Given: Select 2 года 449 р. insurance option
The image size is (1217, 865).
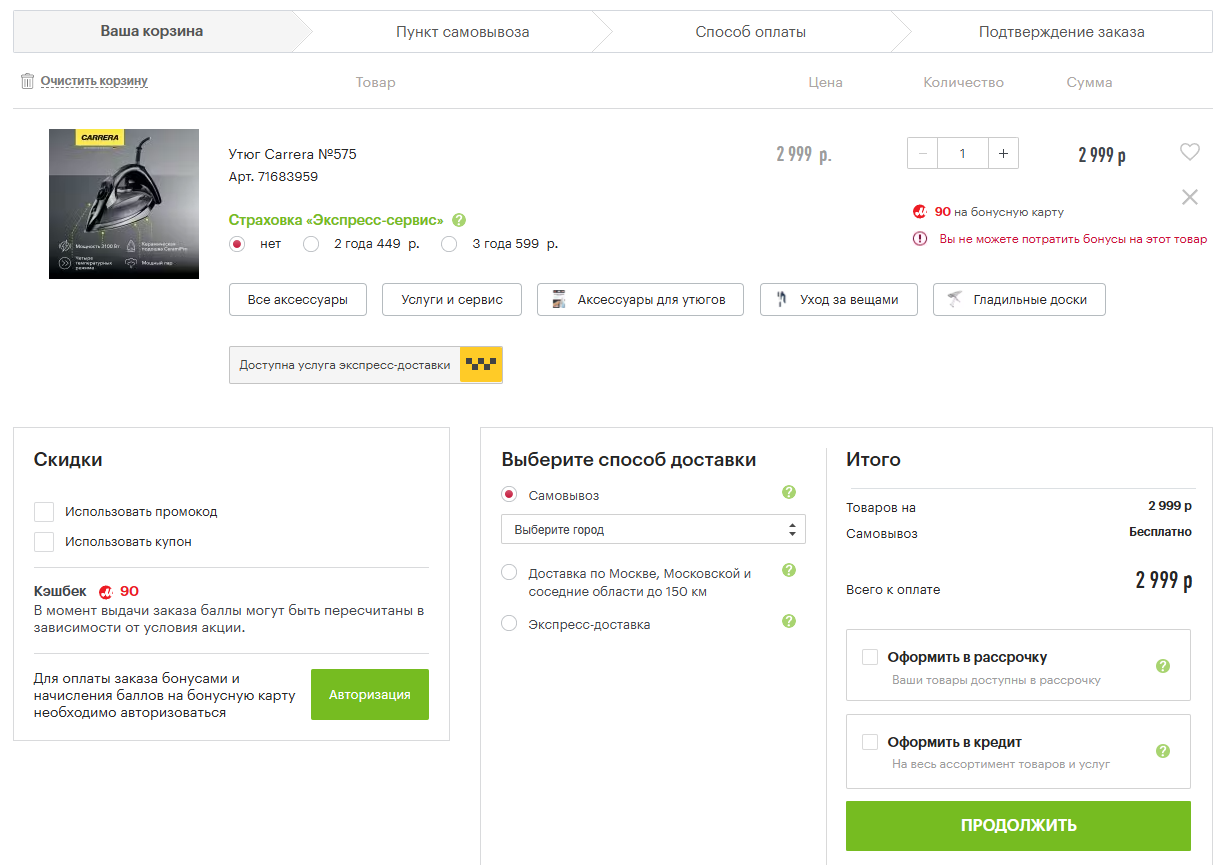Looking at the screenshot, I should pyautogui.click(x=311, y=244).
